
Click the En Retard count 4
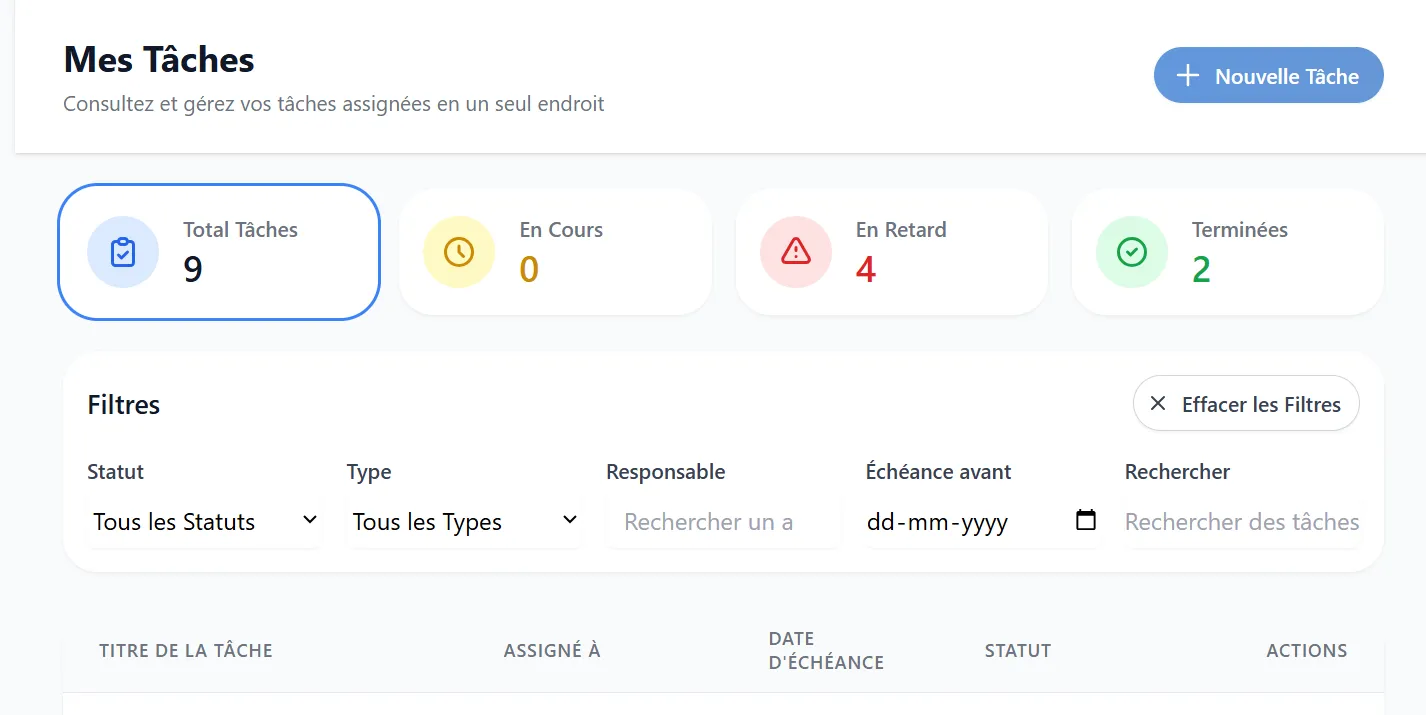[866, 270]
